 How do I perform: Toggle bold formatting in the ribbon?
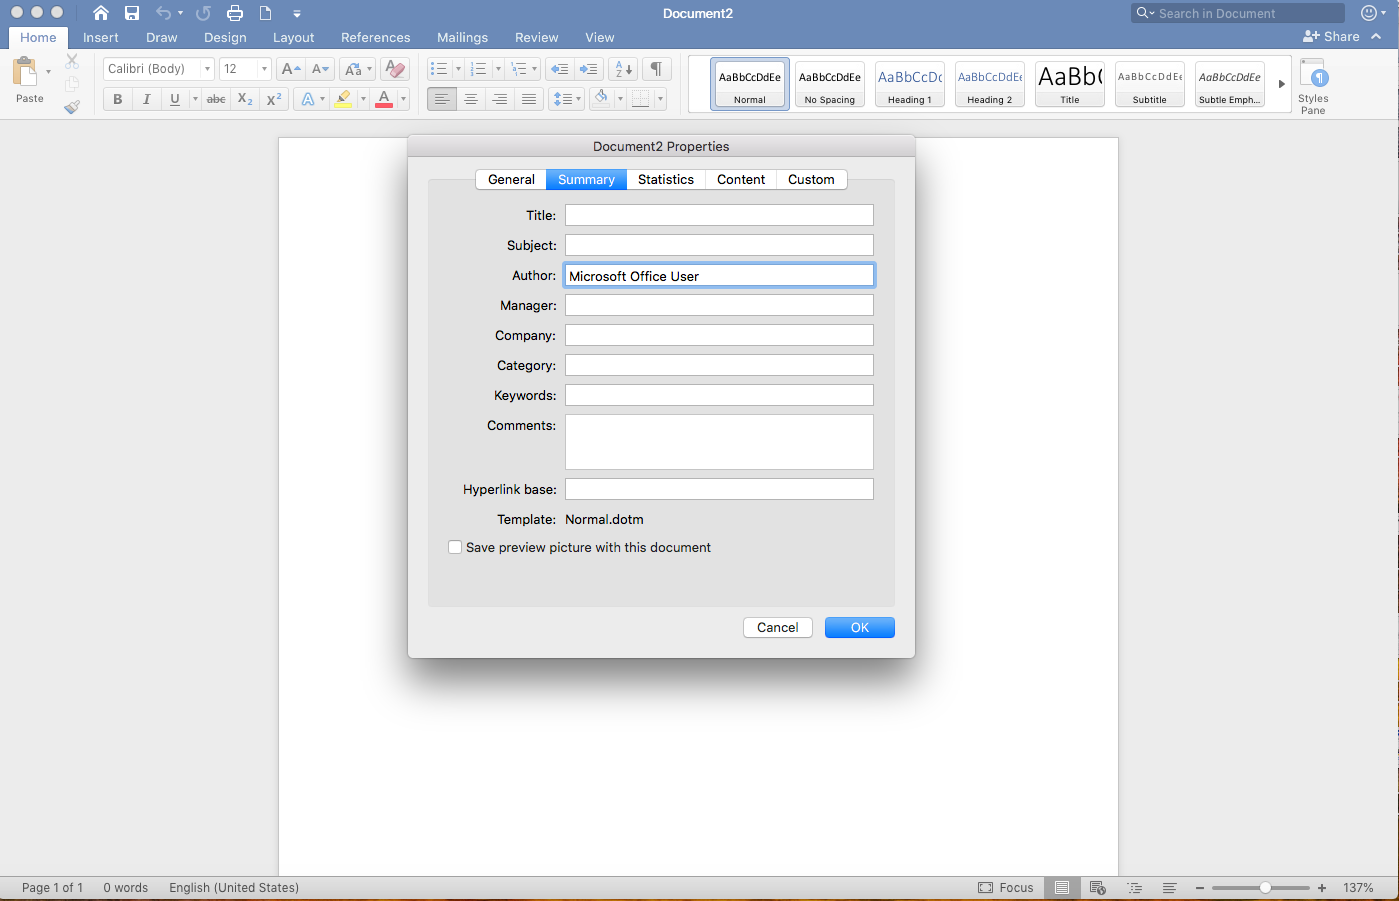pos(117,99)
